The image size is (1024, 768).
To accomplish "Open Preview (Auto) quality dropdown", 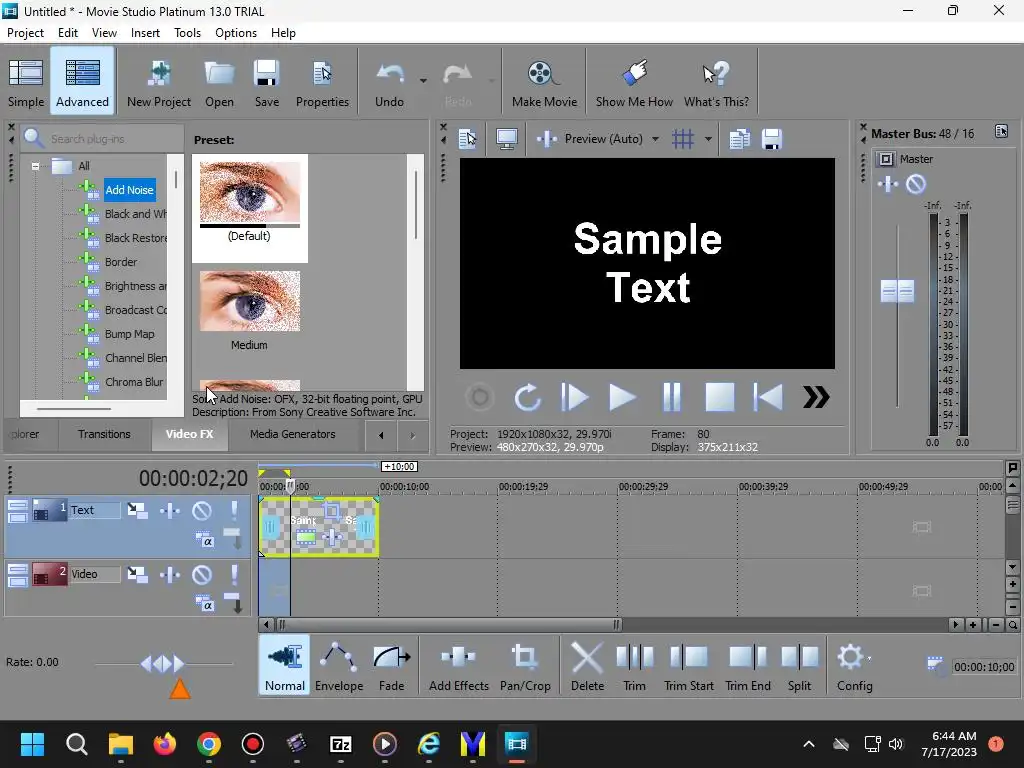I will coord(655,139).
